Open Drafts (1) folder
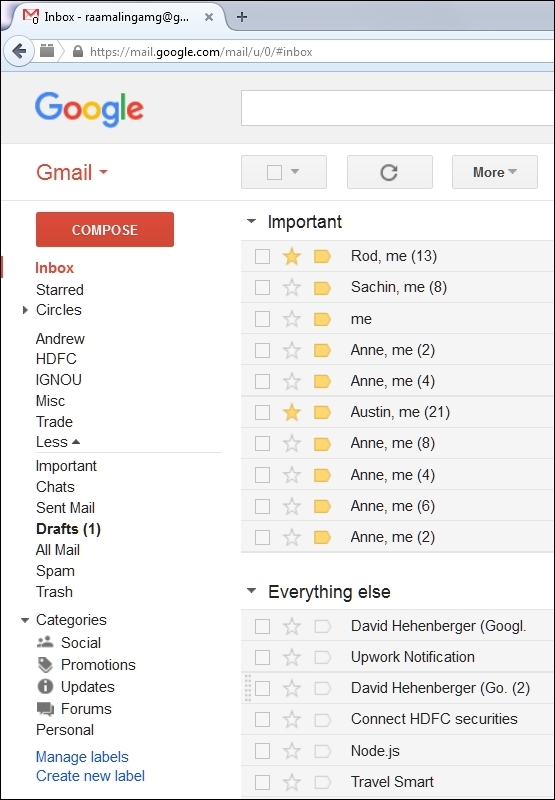The width and height of the screenshot is (555, 800). click(x=68, y=529)
